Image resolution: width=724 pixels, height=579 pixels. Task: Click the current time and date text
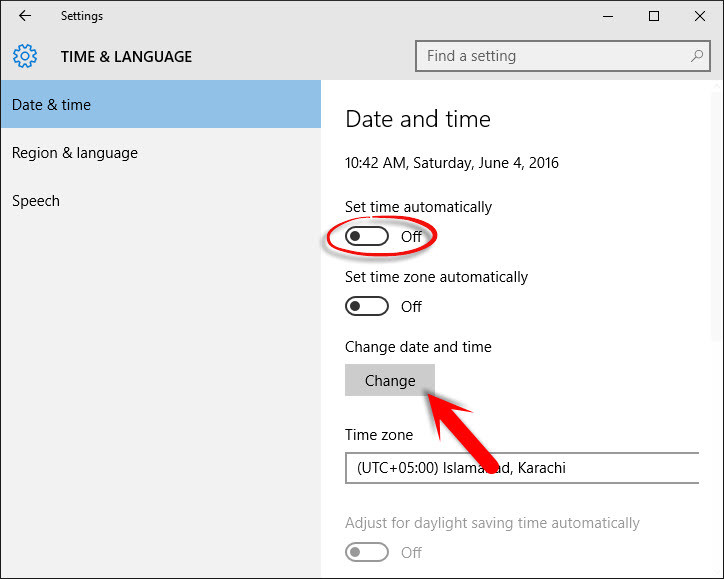pos(452,163)
